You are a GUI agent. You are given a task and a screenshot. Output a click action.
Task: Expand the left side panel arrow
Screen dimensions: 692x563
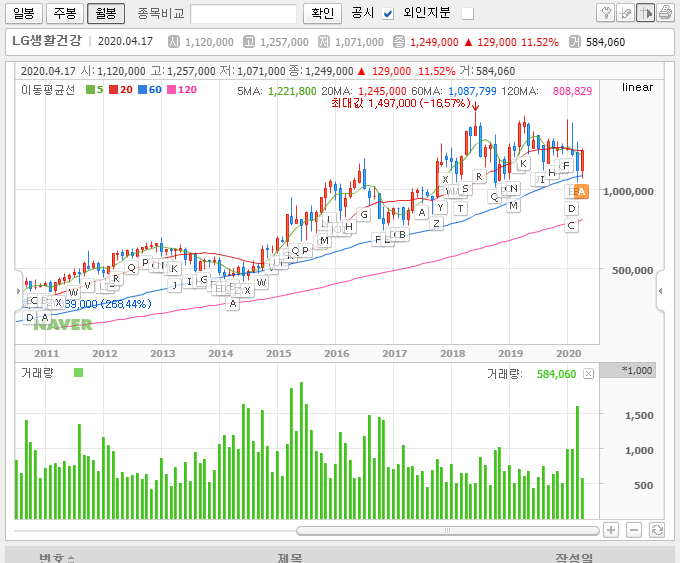click(x=18, y=291)
